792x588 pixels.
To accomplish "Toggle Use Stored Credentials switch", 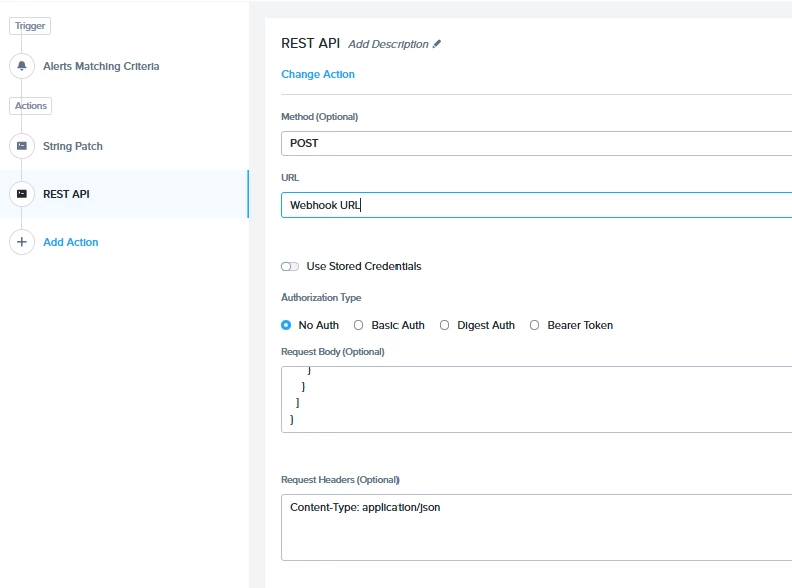I will (x=290, y=267).
